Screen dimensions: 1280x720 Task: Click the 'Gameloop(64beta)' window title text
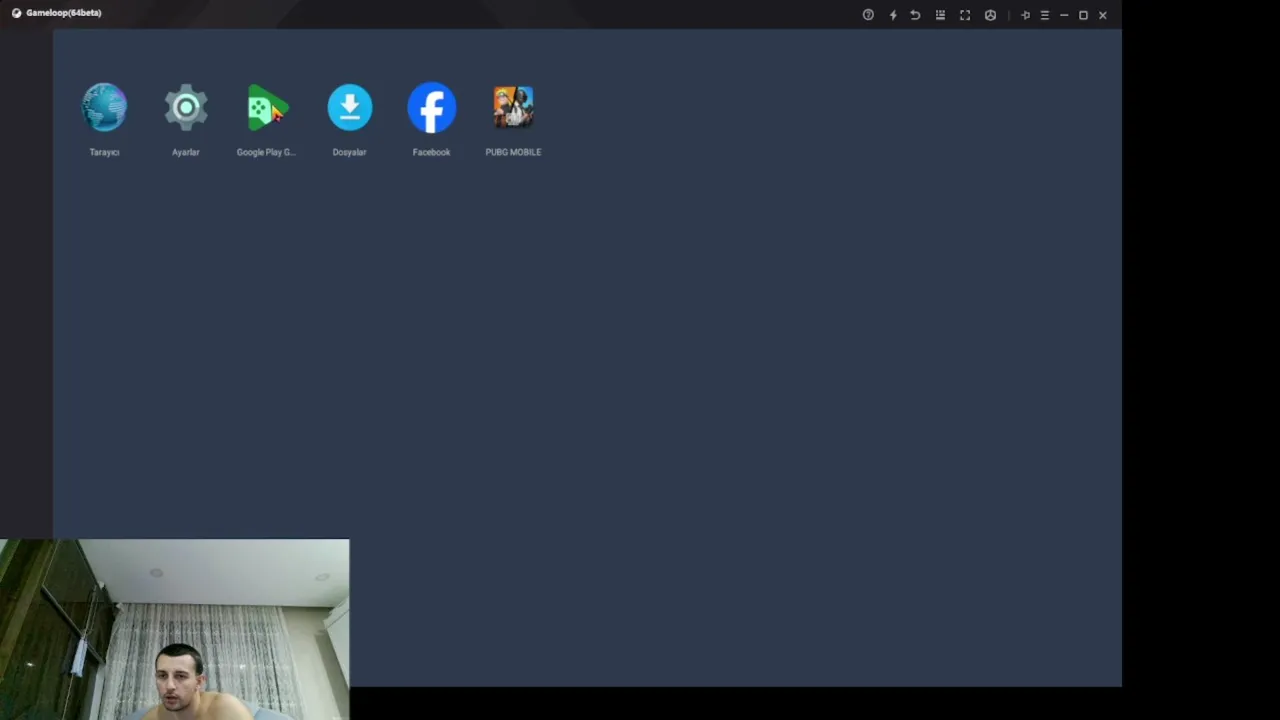point(64,13)
